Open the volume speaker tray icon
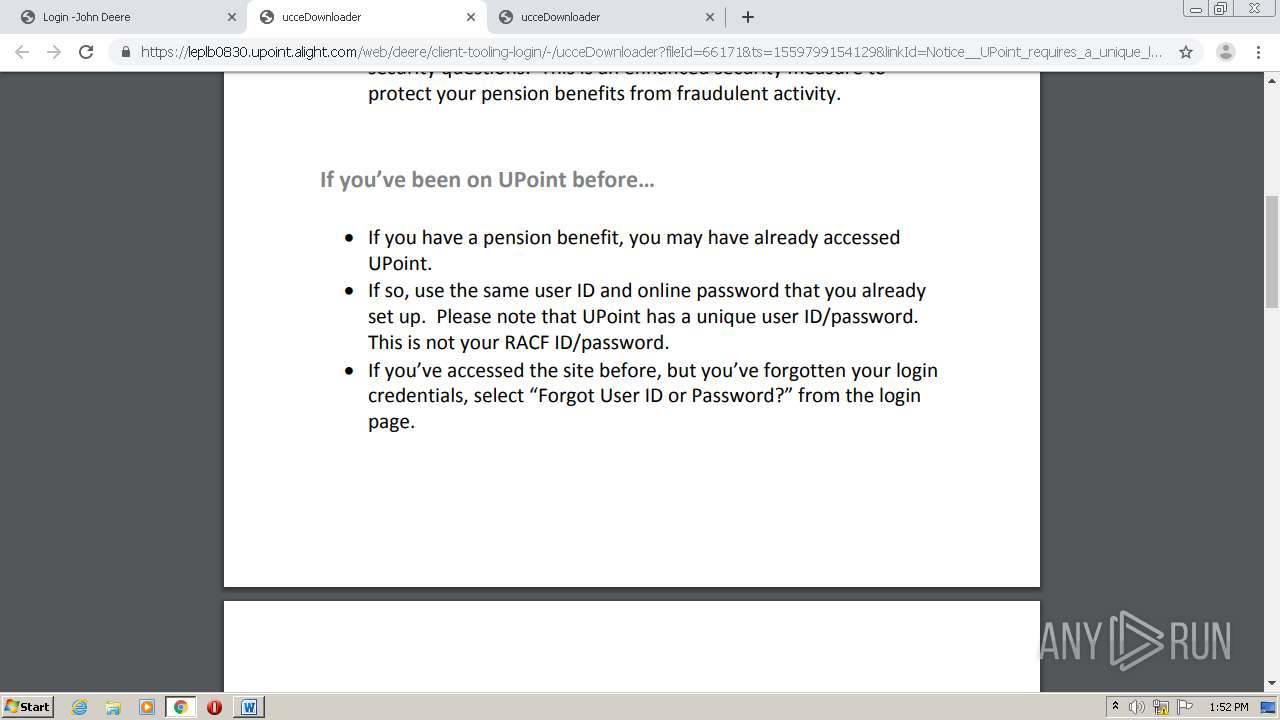 (1137, 707)
